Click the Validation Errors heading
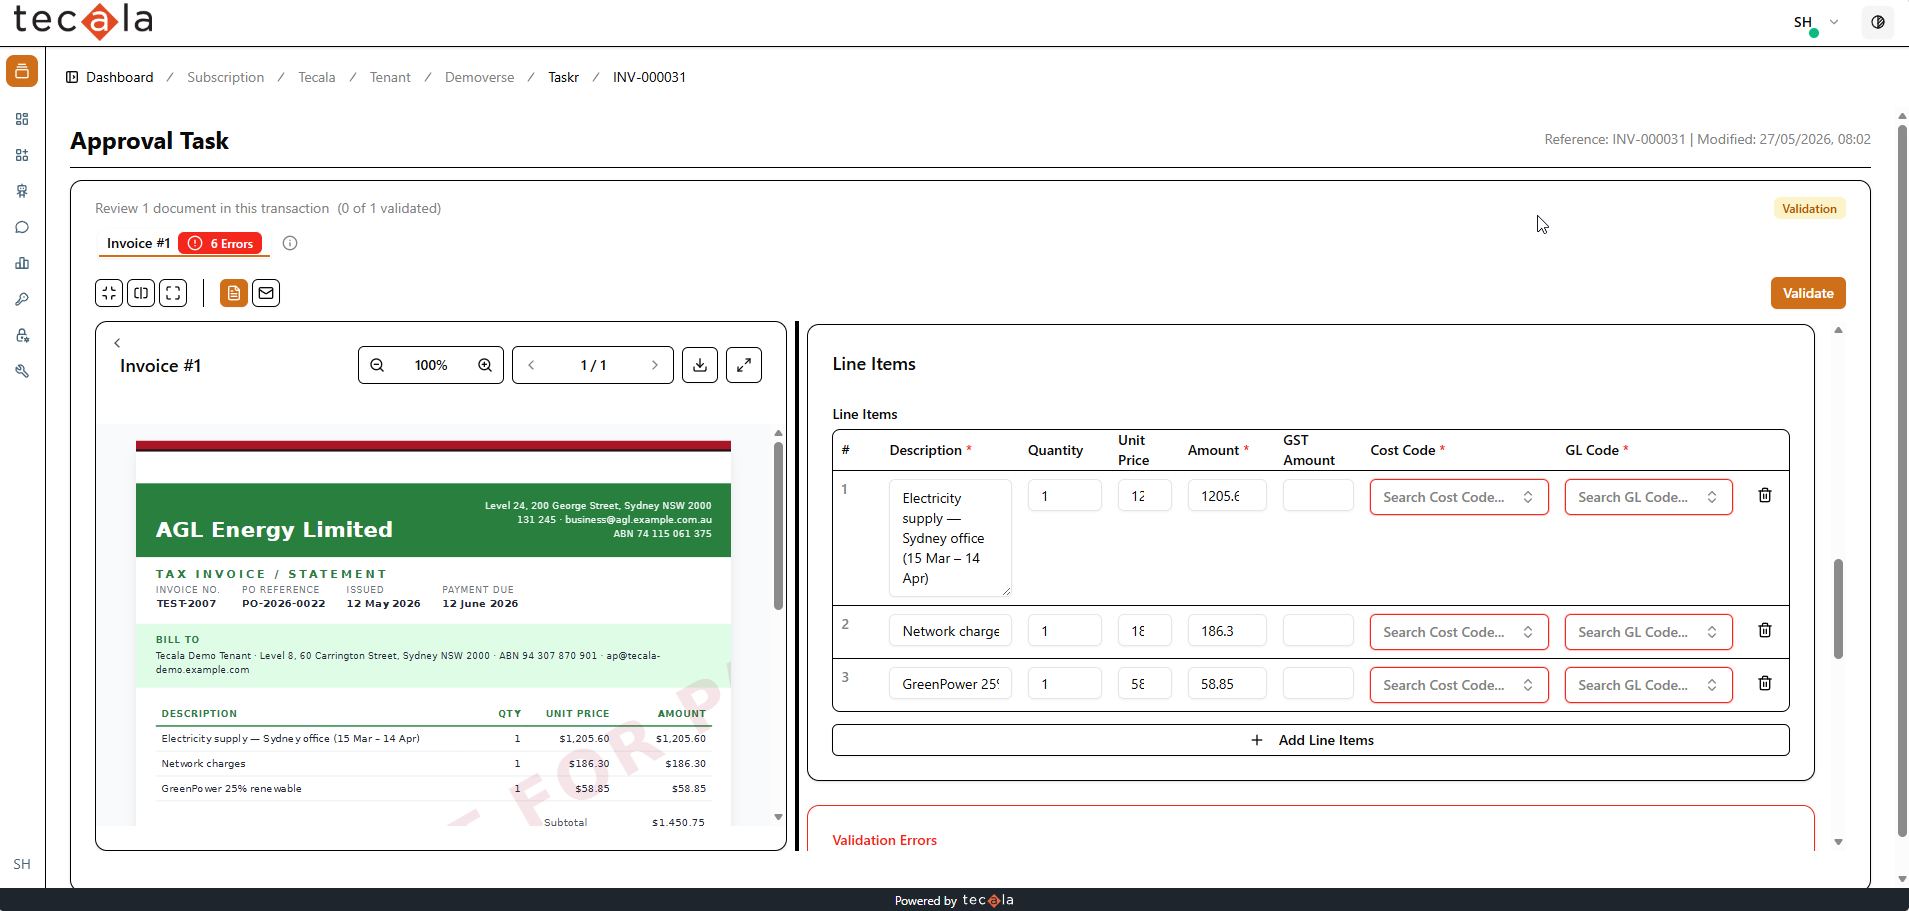Screen dimensions: 1909x911 coord(885,840)
